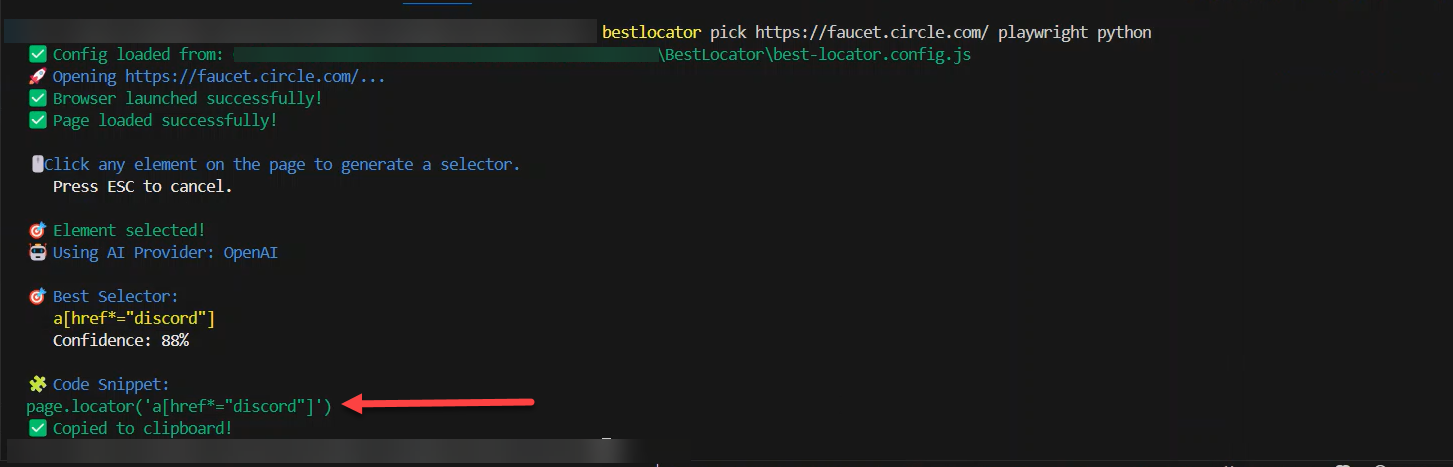Click the 'Confidence: 88%' value

(x=121, y=340)
